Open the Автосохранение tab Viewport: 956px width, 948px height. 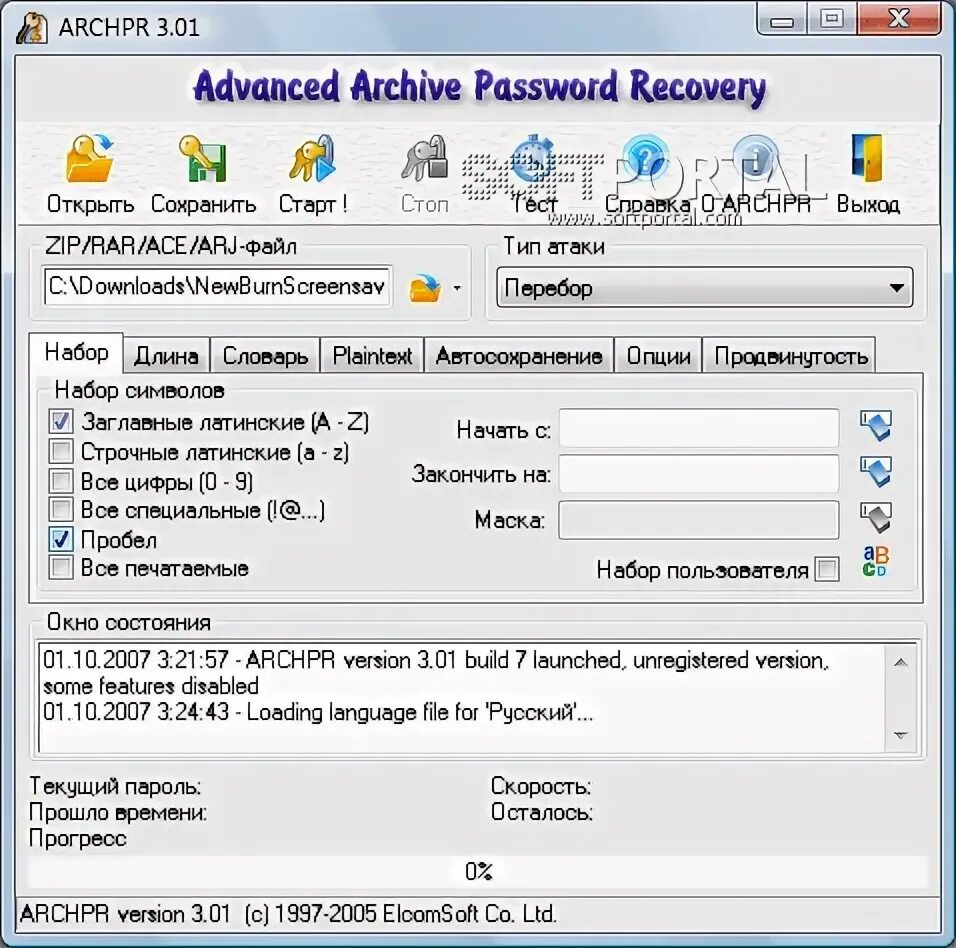519,355
